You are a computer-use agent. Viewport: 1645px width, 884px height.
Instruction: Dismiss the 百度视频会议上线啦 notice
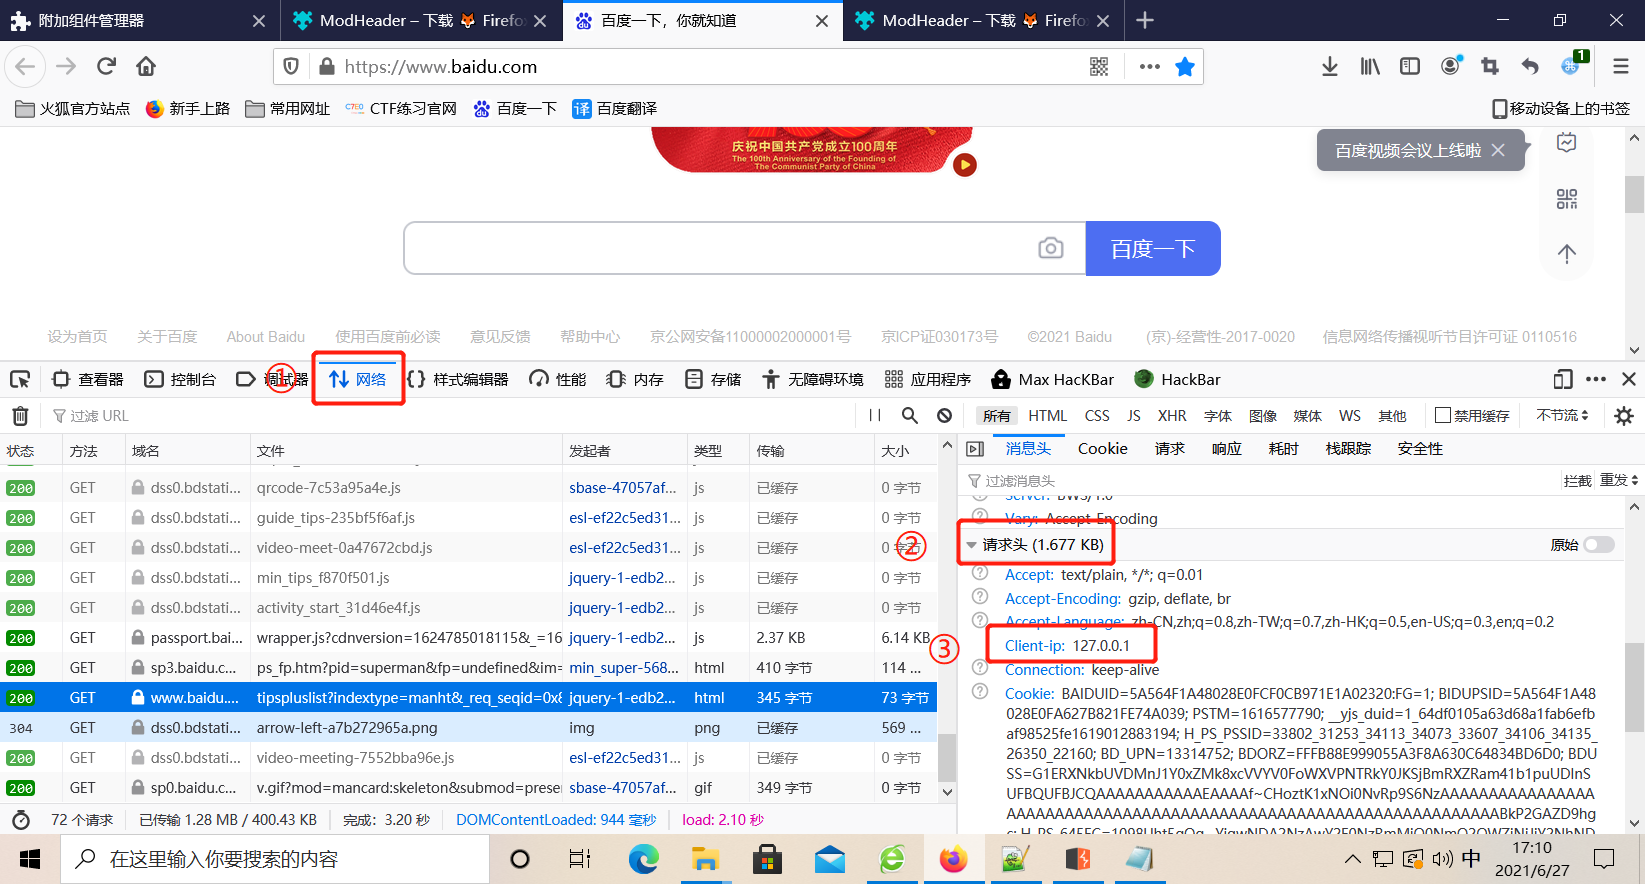coord(1497,150)
